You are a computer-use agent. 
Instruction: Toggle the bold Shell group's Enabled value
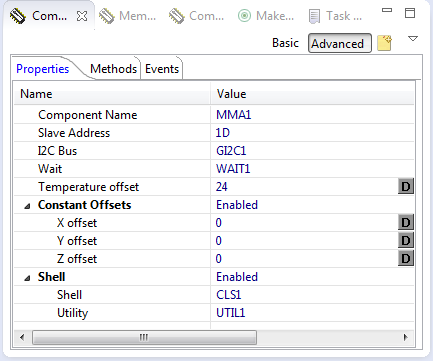pos(237,277)
